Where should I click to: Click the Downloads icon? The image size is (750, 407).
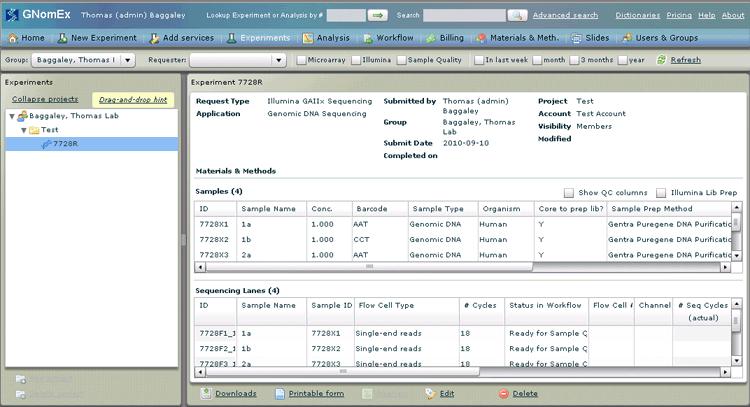(x=206, y=393)
